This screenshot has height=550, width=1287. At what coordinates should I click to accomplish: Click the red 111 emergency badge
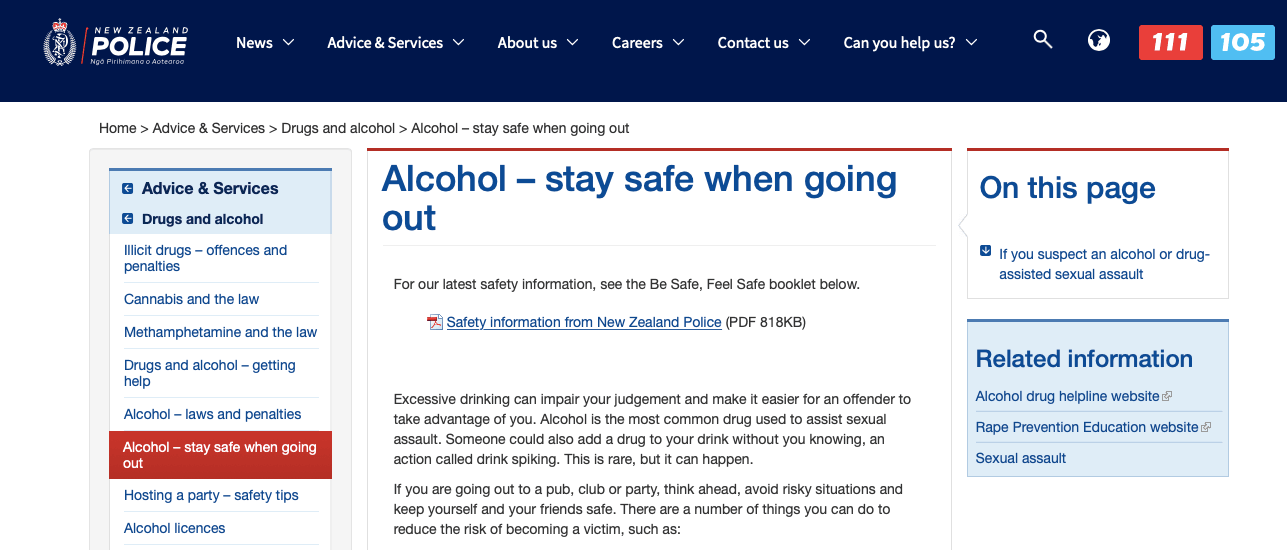1170,42
